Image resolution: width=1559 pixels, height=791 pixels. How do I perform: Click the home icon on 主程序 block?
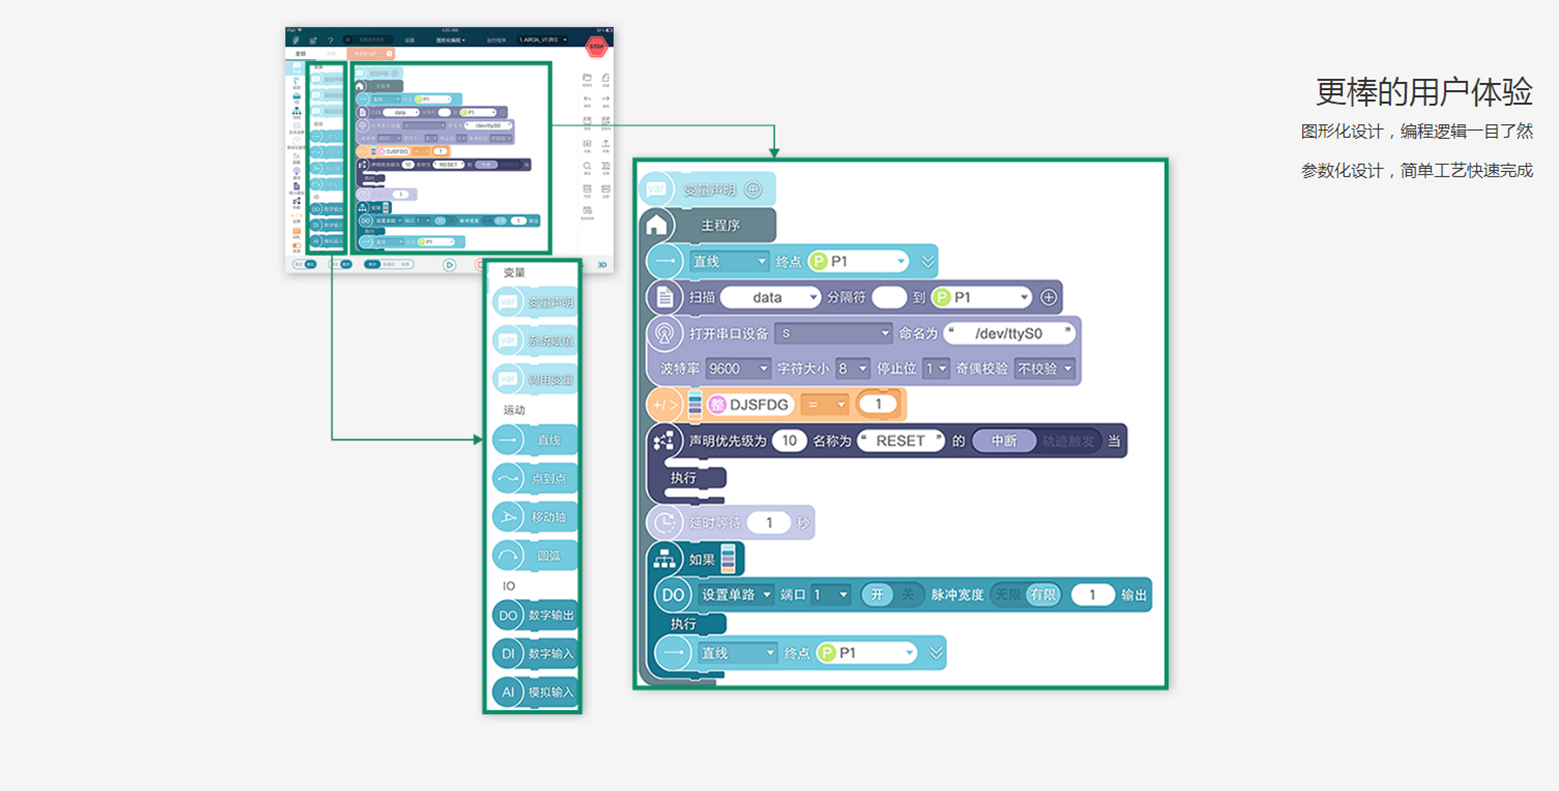[x=657, y=225]
